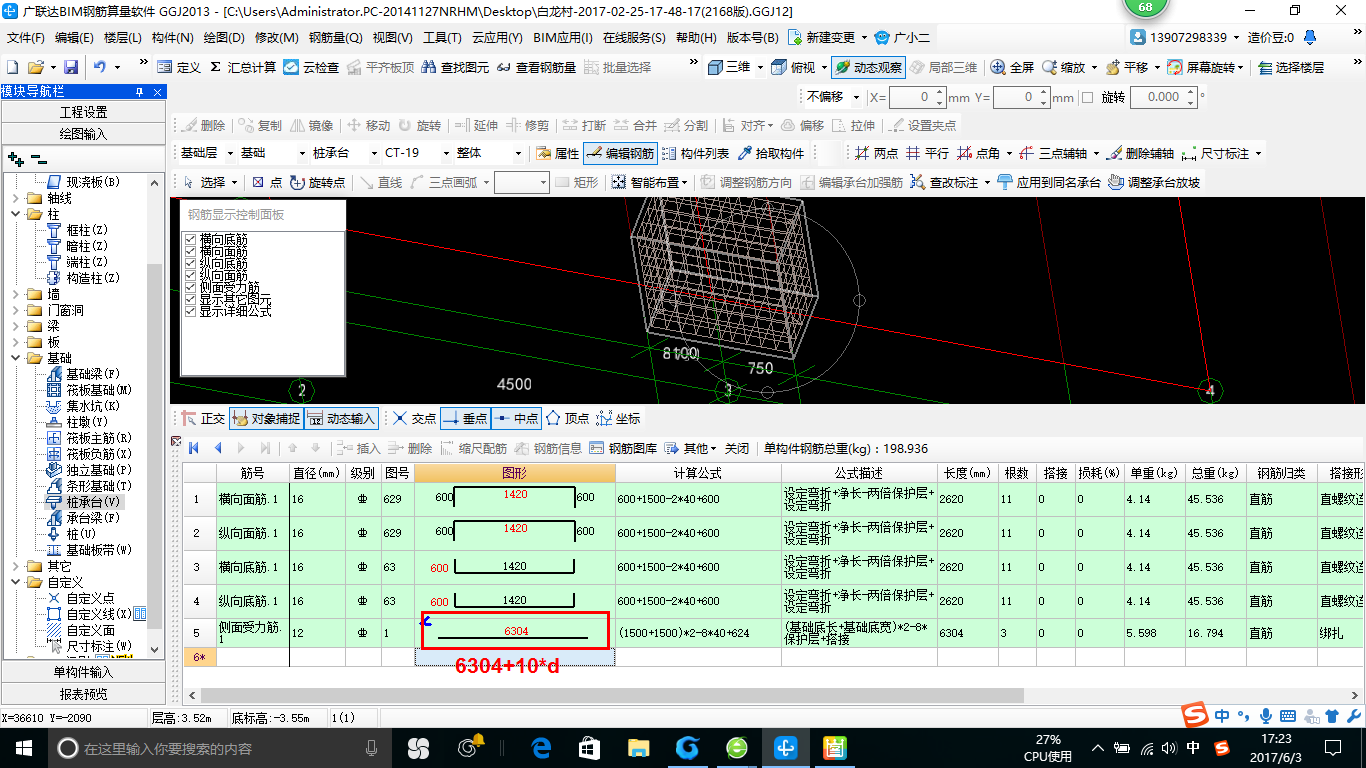Viewport: 1366px width, 768px height.
Task: Click the Undo arrow icon
Action: click(100, 67)
